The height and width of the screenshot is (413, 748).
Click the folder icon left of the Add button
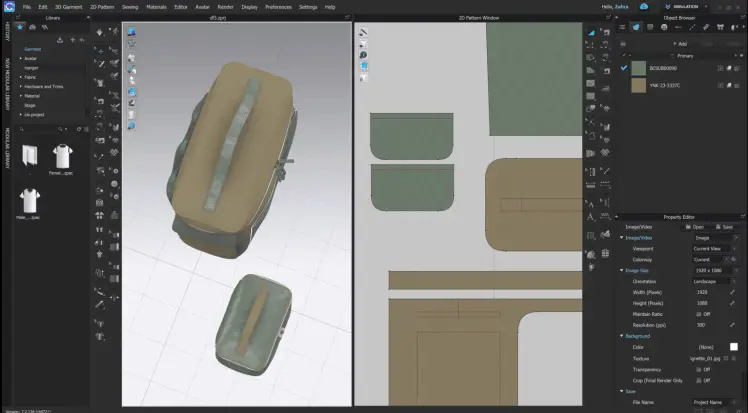coord(623,43)
